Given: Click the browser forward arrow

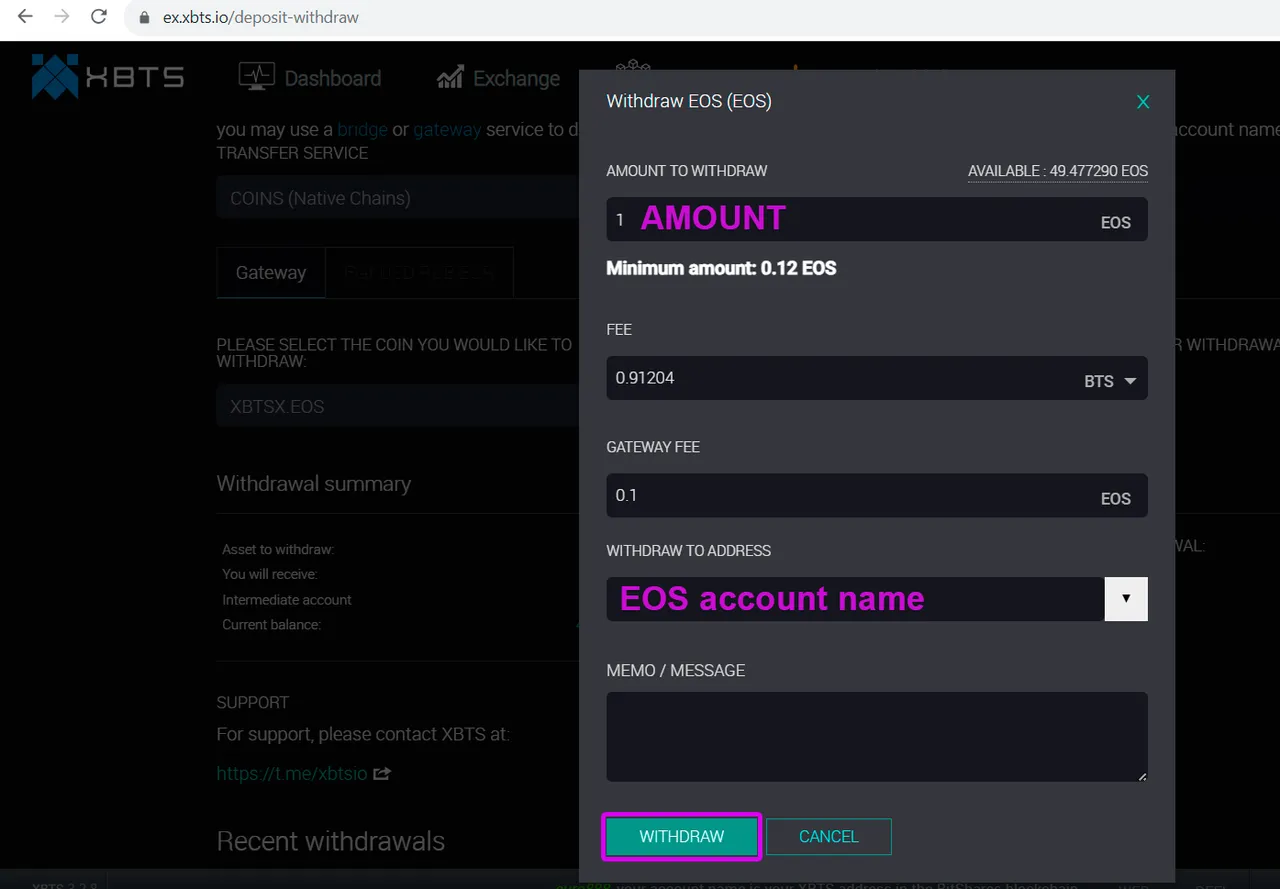Looking at the screenshot, I should click(62, 17).
